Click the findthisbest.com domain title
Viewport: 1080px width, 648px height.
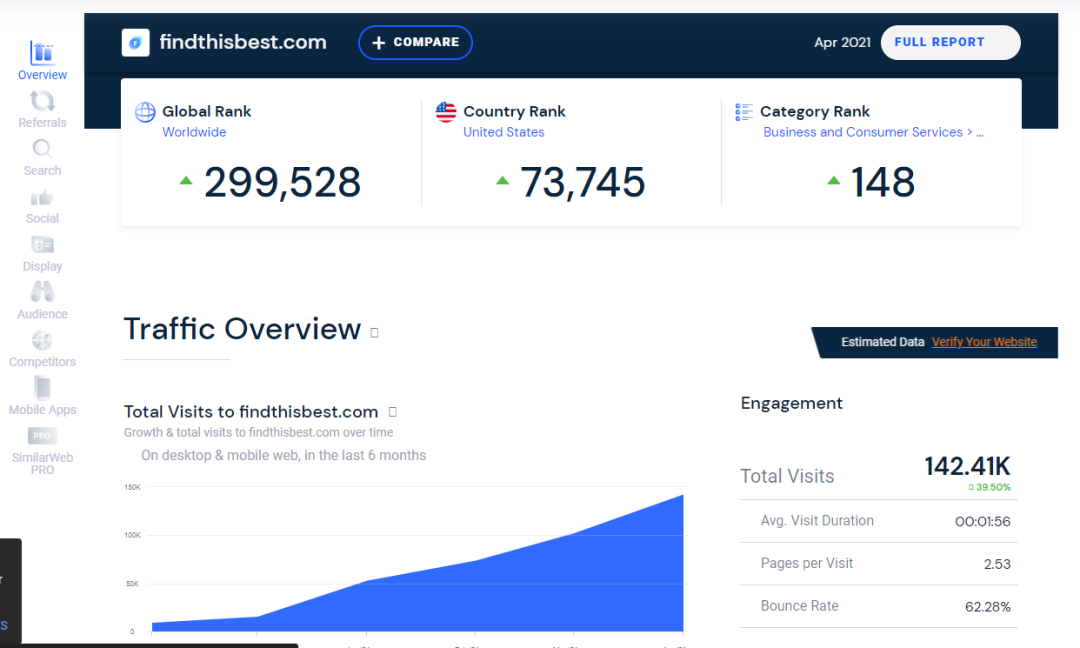(x=243, y=42)
